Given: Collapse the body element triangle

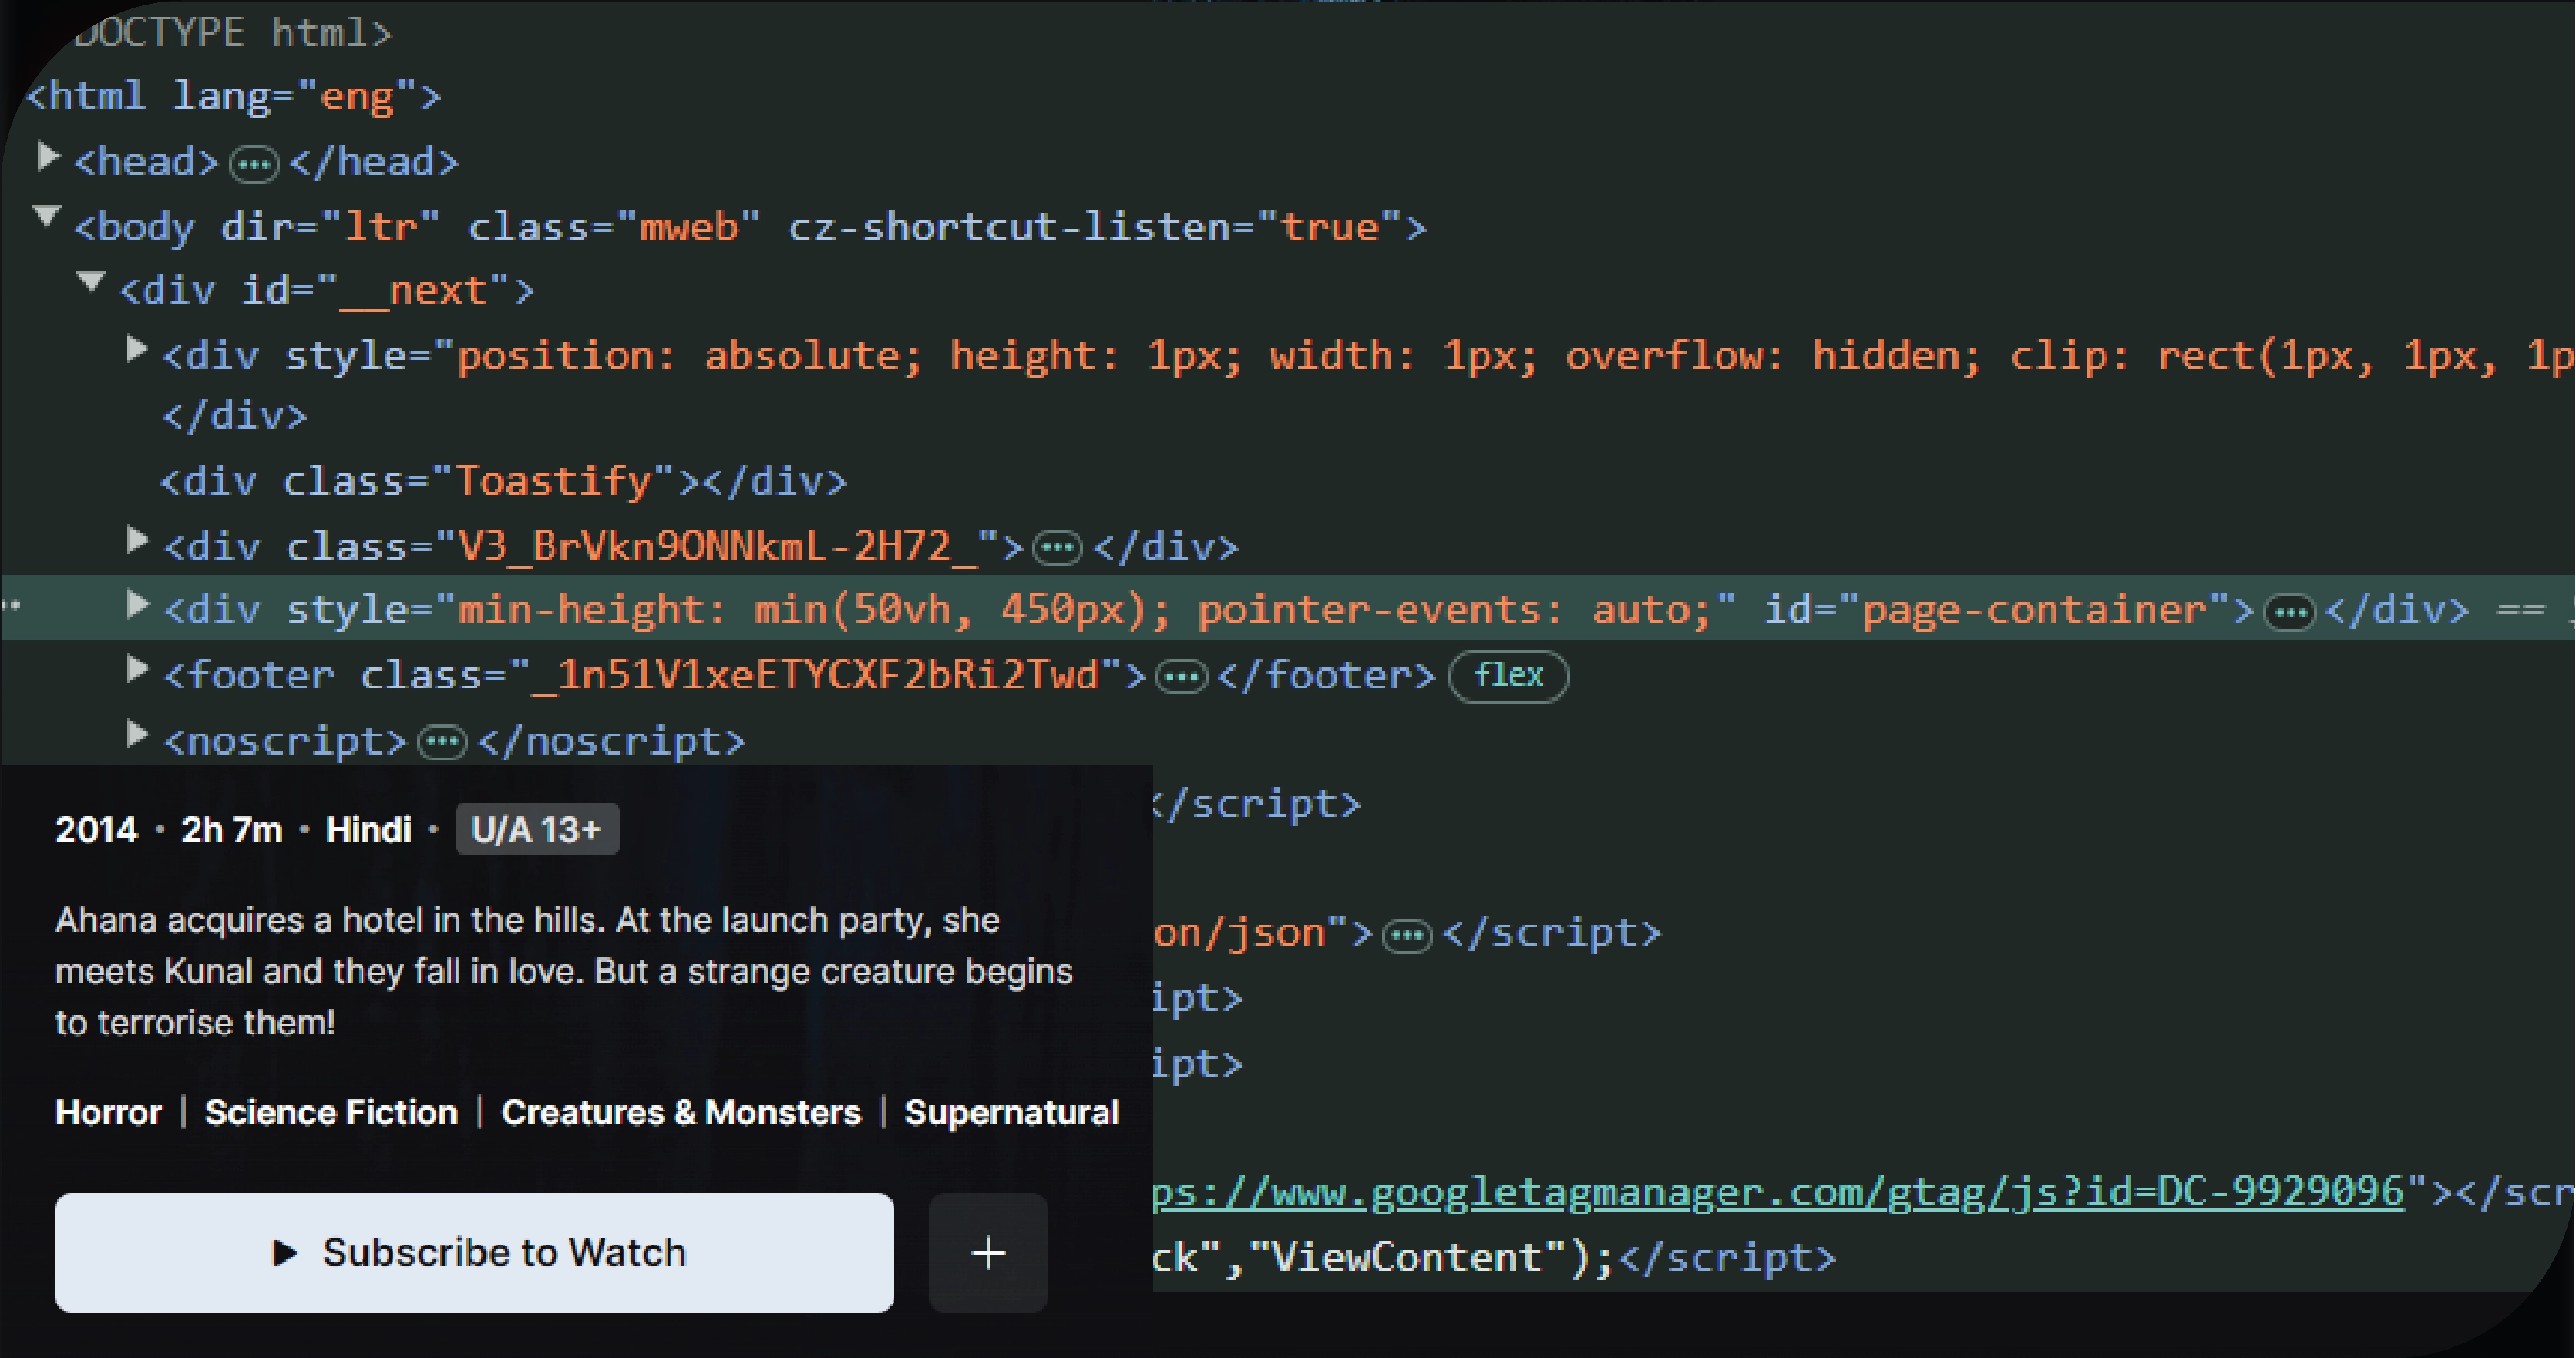Looking at the screenshot, I should click(46, 217).
